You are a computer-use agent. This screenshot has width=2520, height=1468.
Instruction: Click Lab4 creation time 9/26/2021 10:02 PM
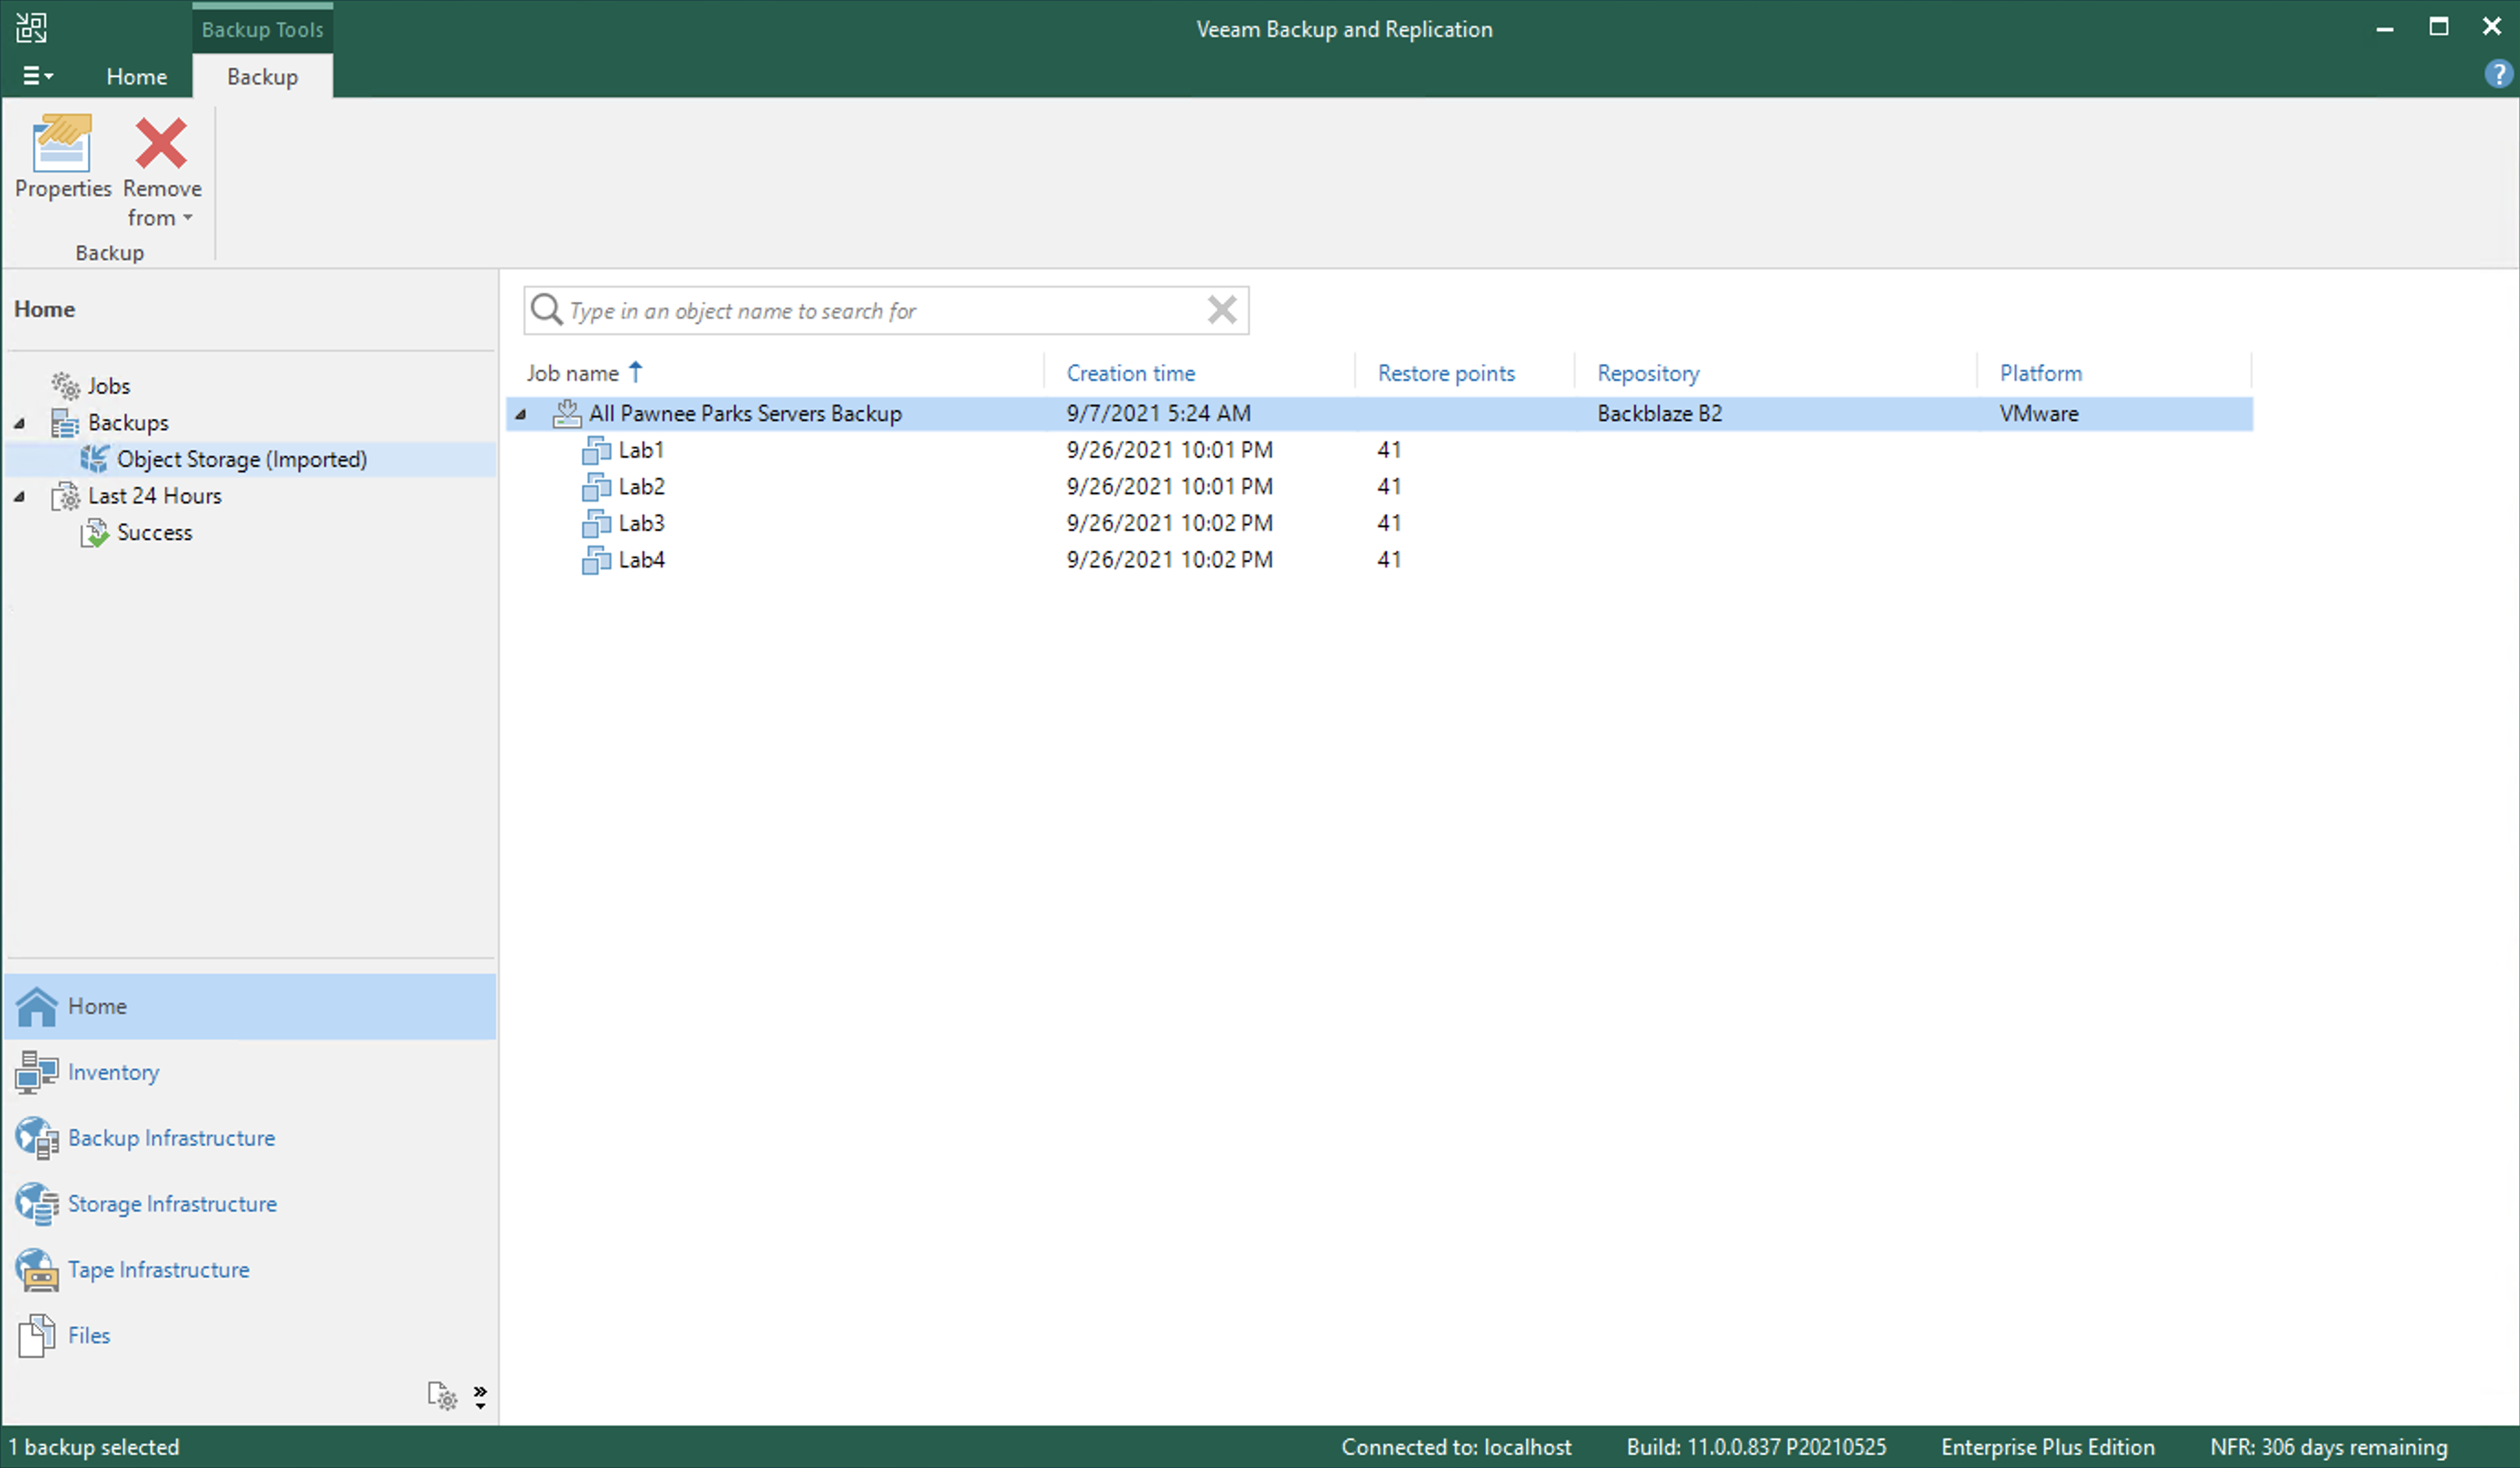coord(1169,560)
